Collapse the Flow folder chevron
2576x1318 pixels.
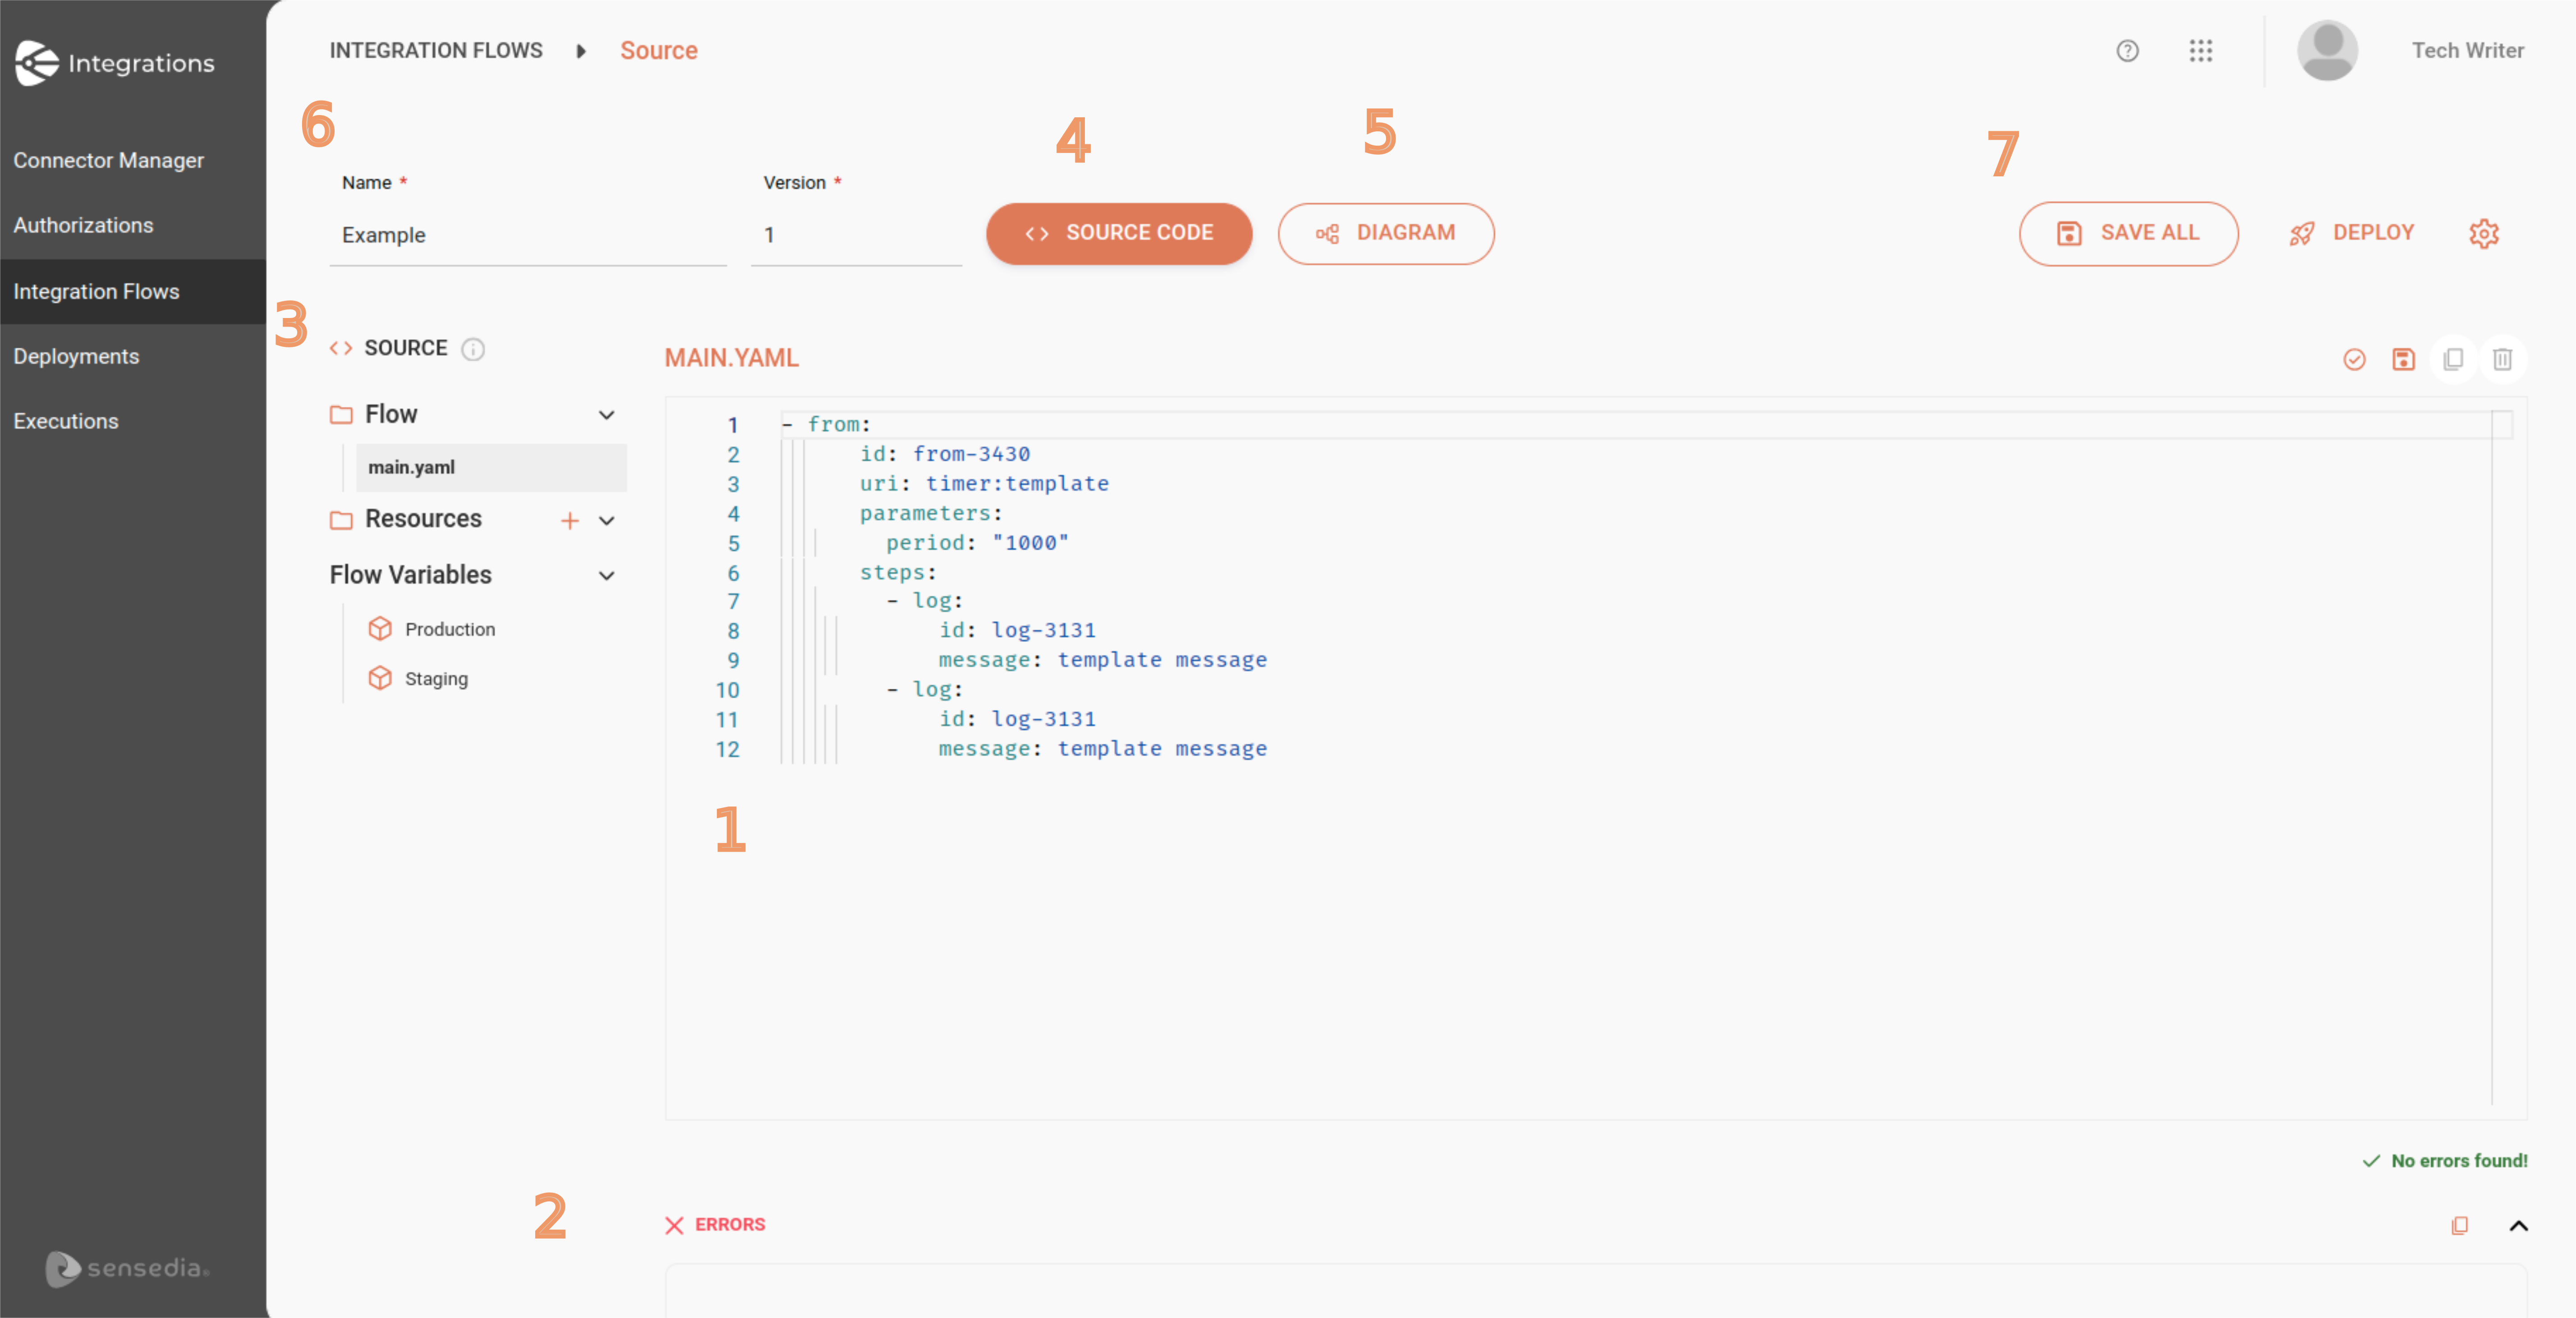tap(606, 415)
